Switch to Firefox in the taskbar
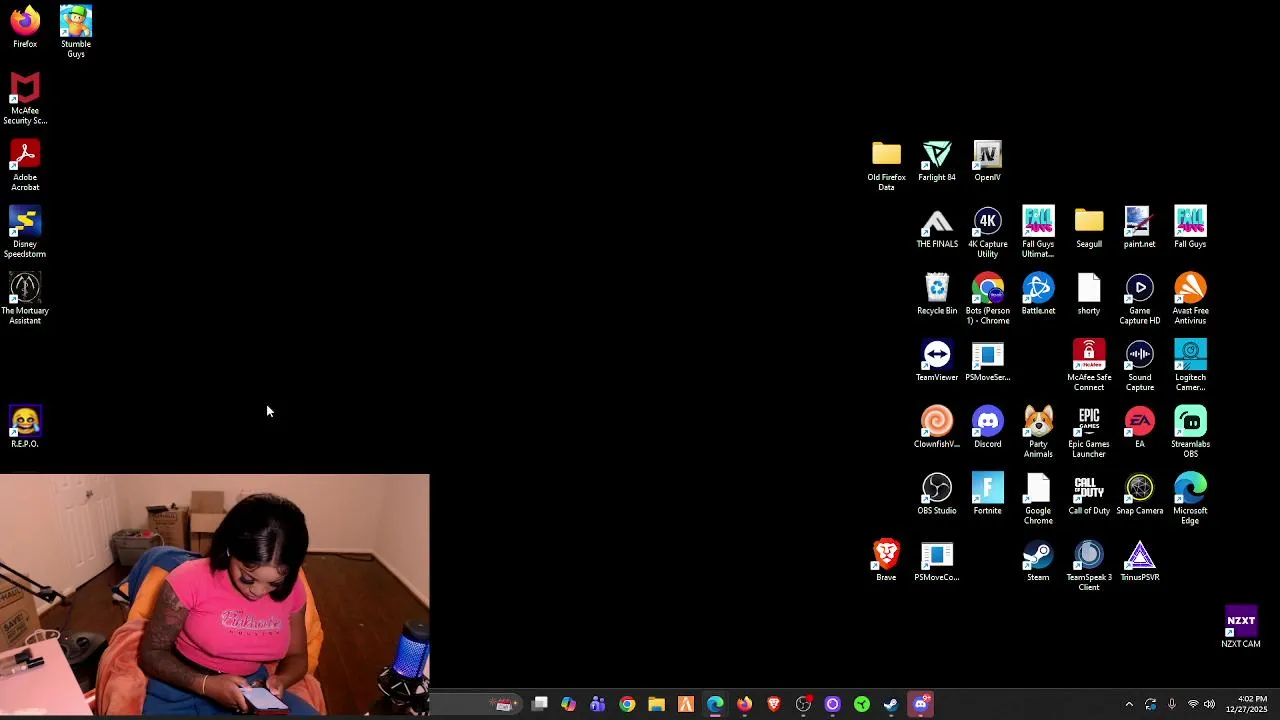Viewport: 1280px width, 720px height. pyautogui.click(x=744, y=704)
